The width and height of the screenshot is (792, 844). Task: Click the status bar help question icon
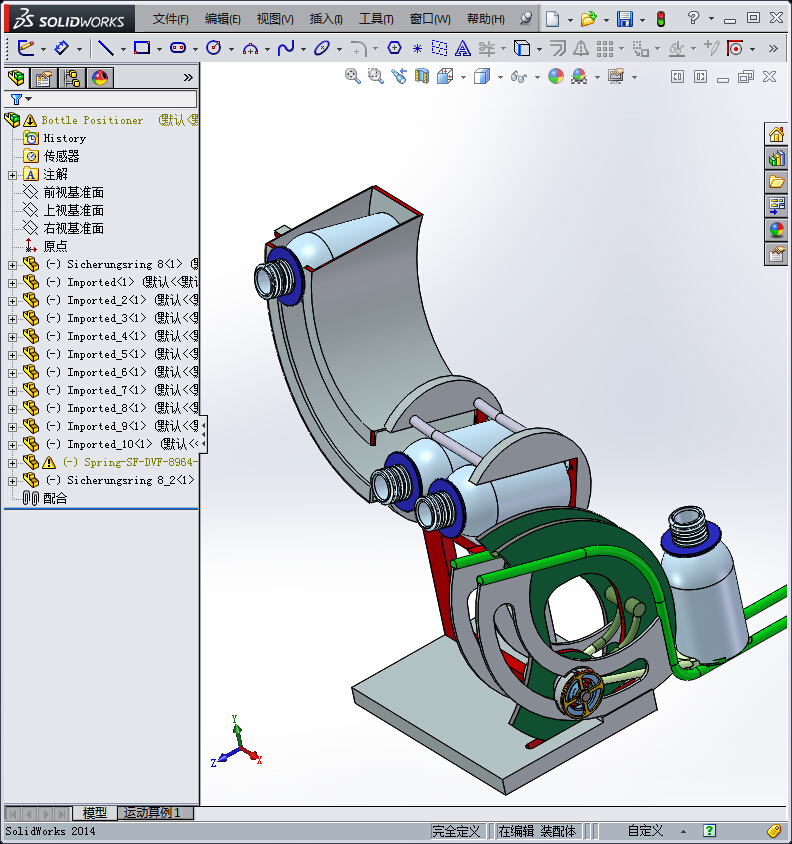710,831
